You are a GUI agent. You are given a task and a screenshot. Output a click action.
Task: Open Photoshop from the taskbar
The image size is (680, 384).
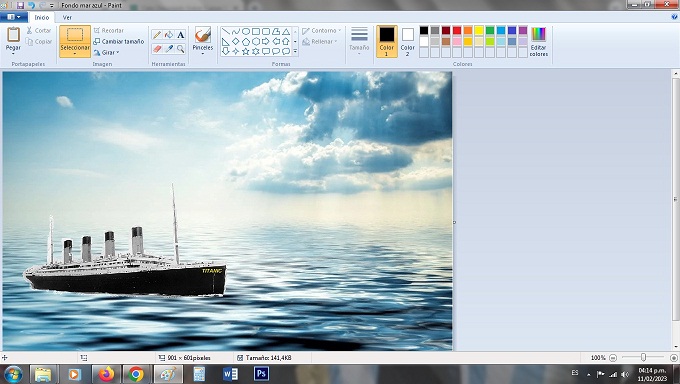[x=261, y=374]
